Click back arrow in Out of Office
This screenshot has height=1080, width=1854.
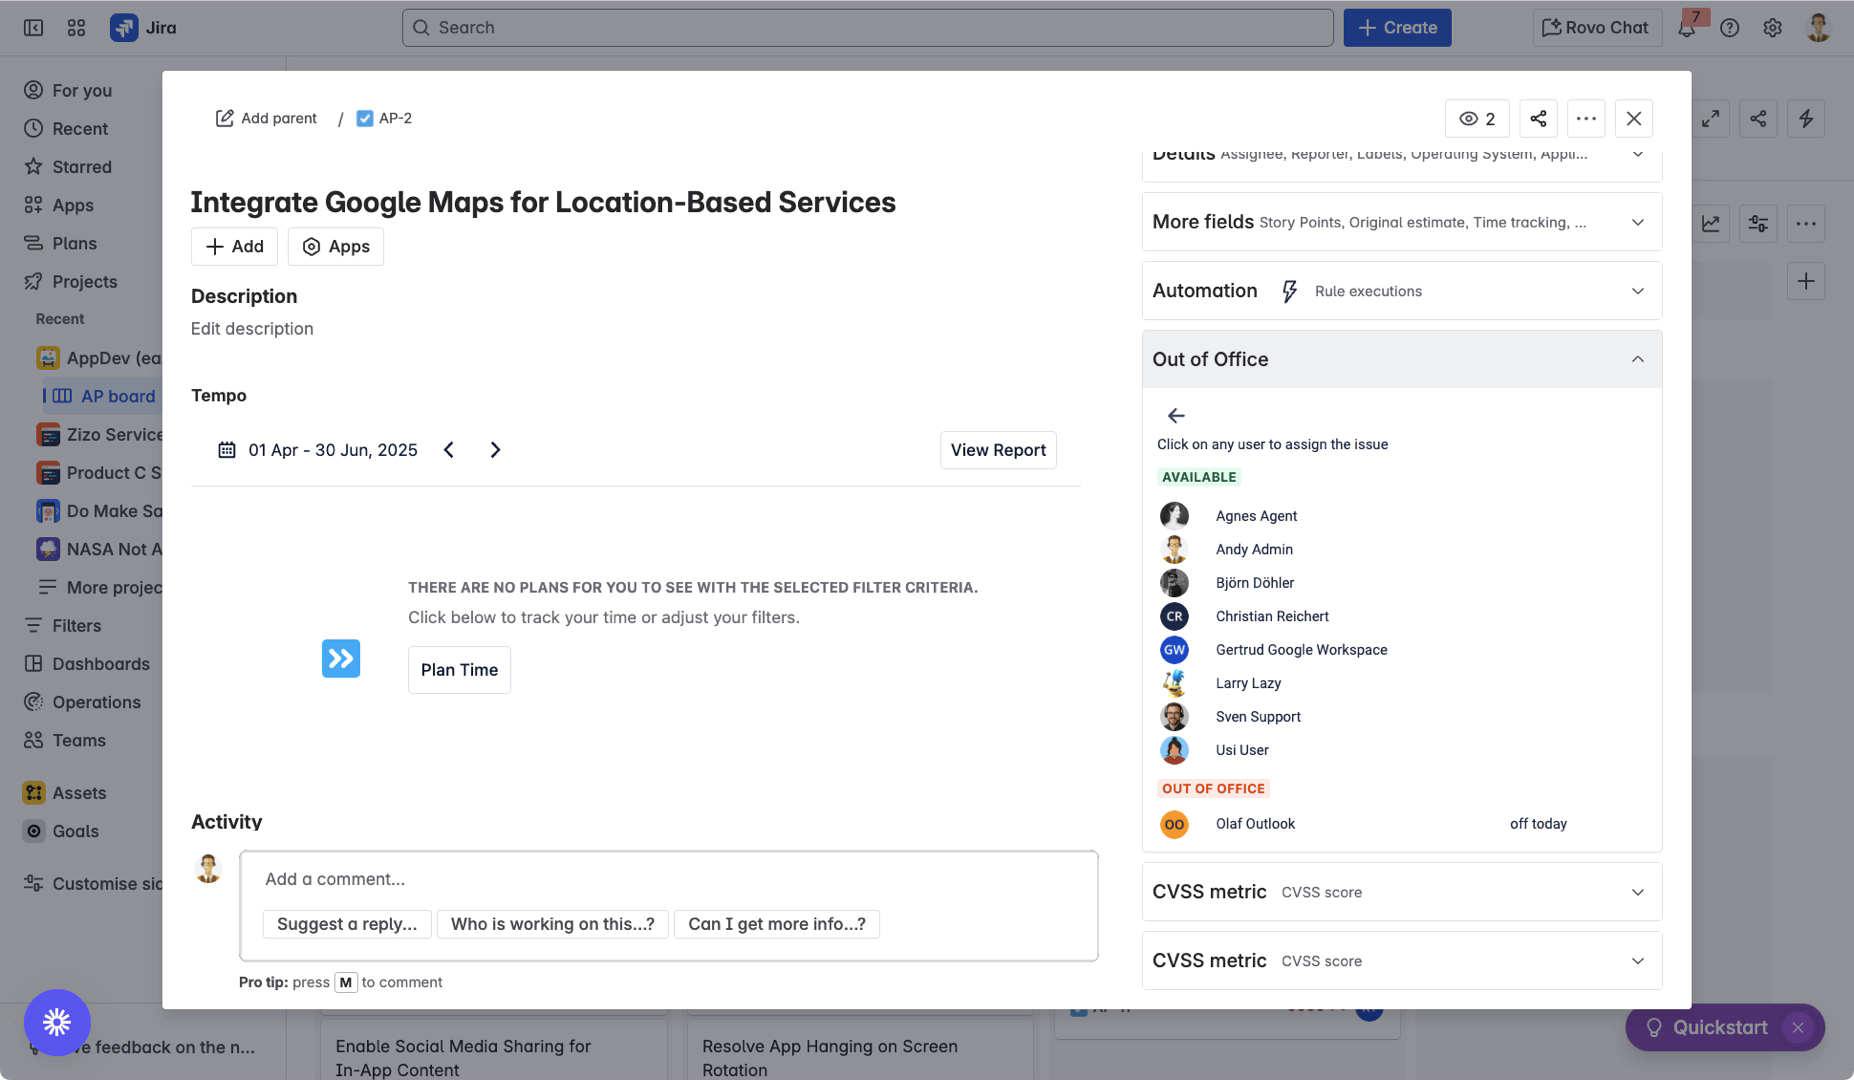(x=1176, y=415)
